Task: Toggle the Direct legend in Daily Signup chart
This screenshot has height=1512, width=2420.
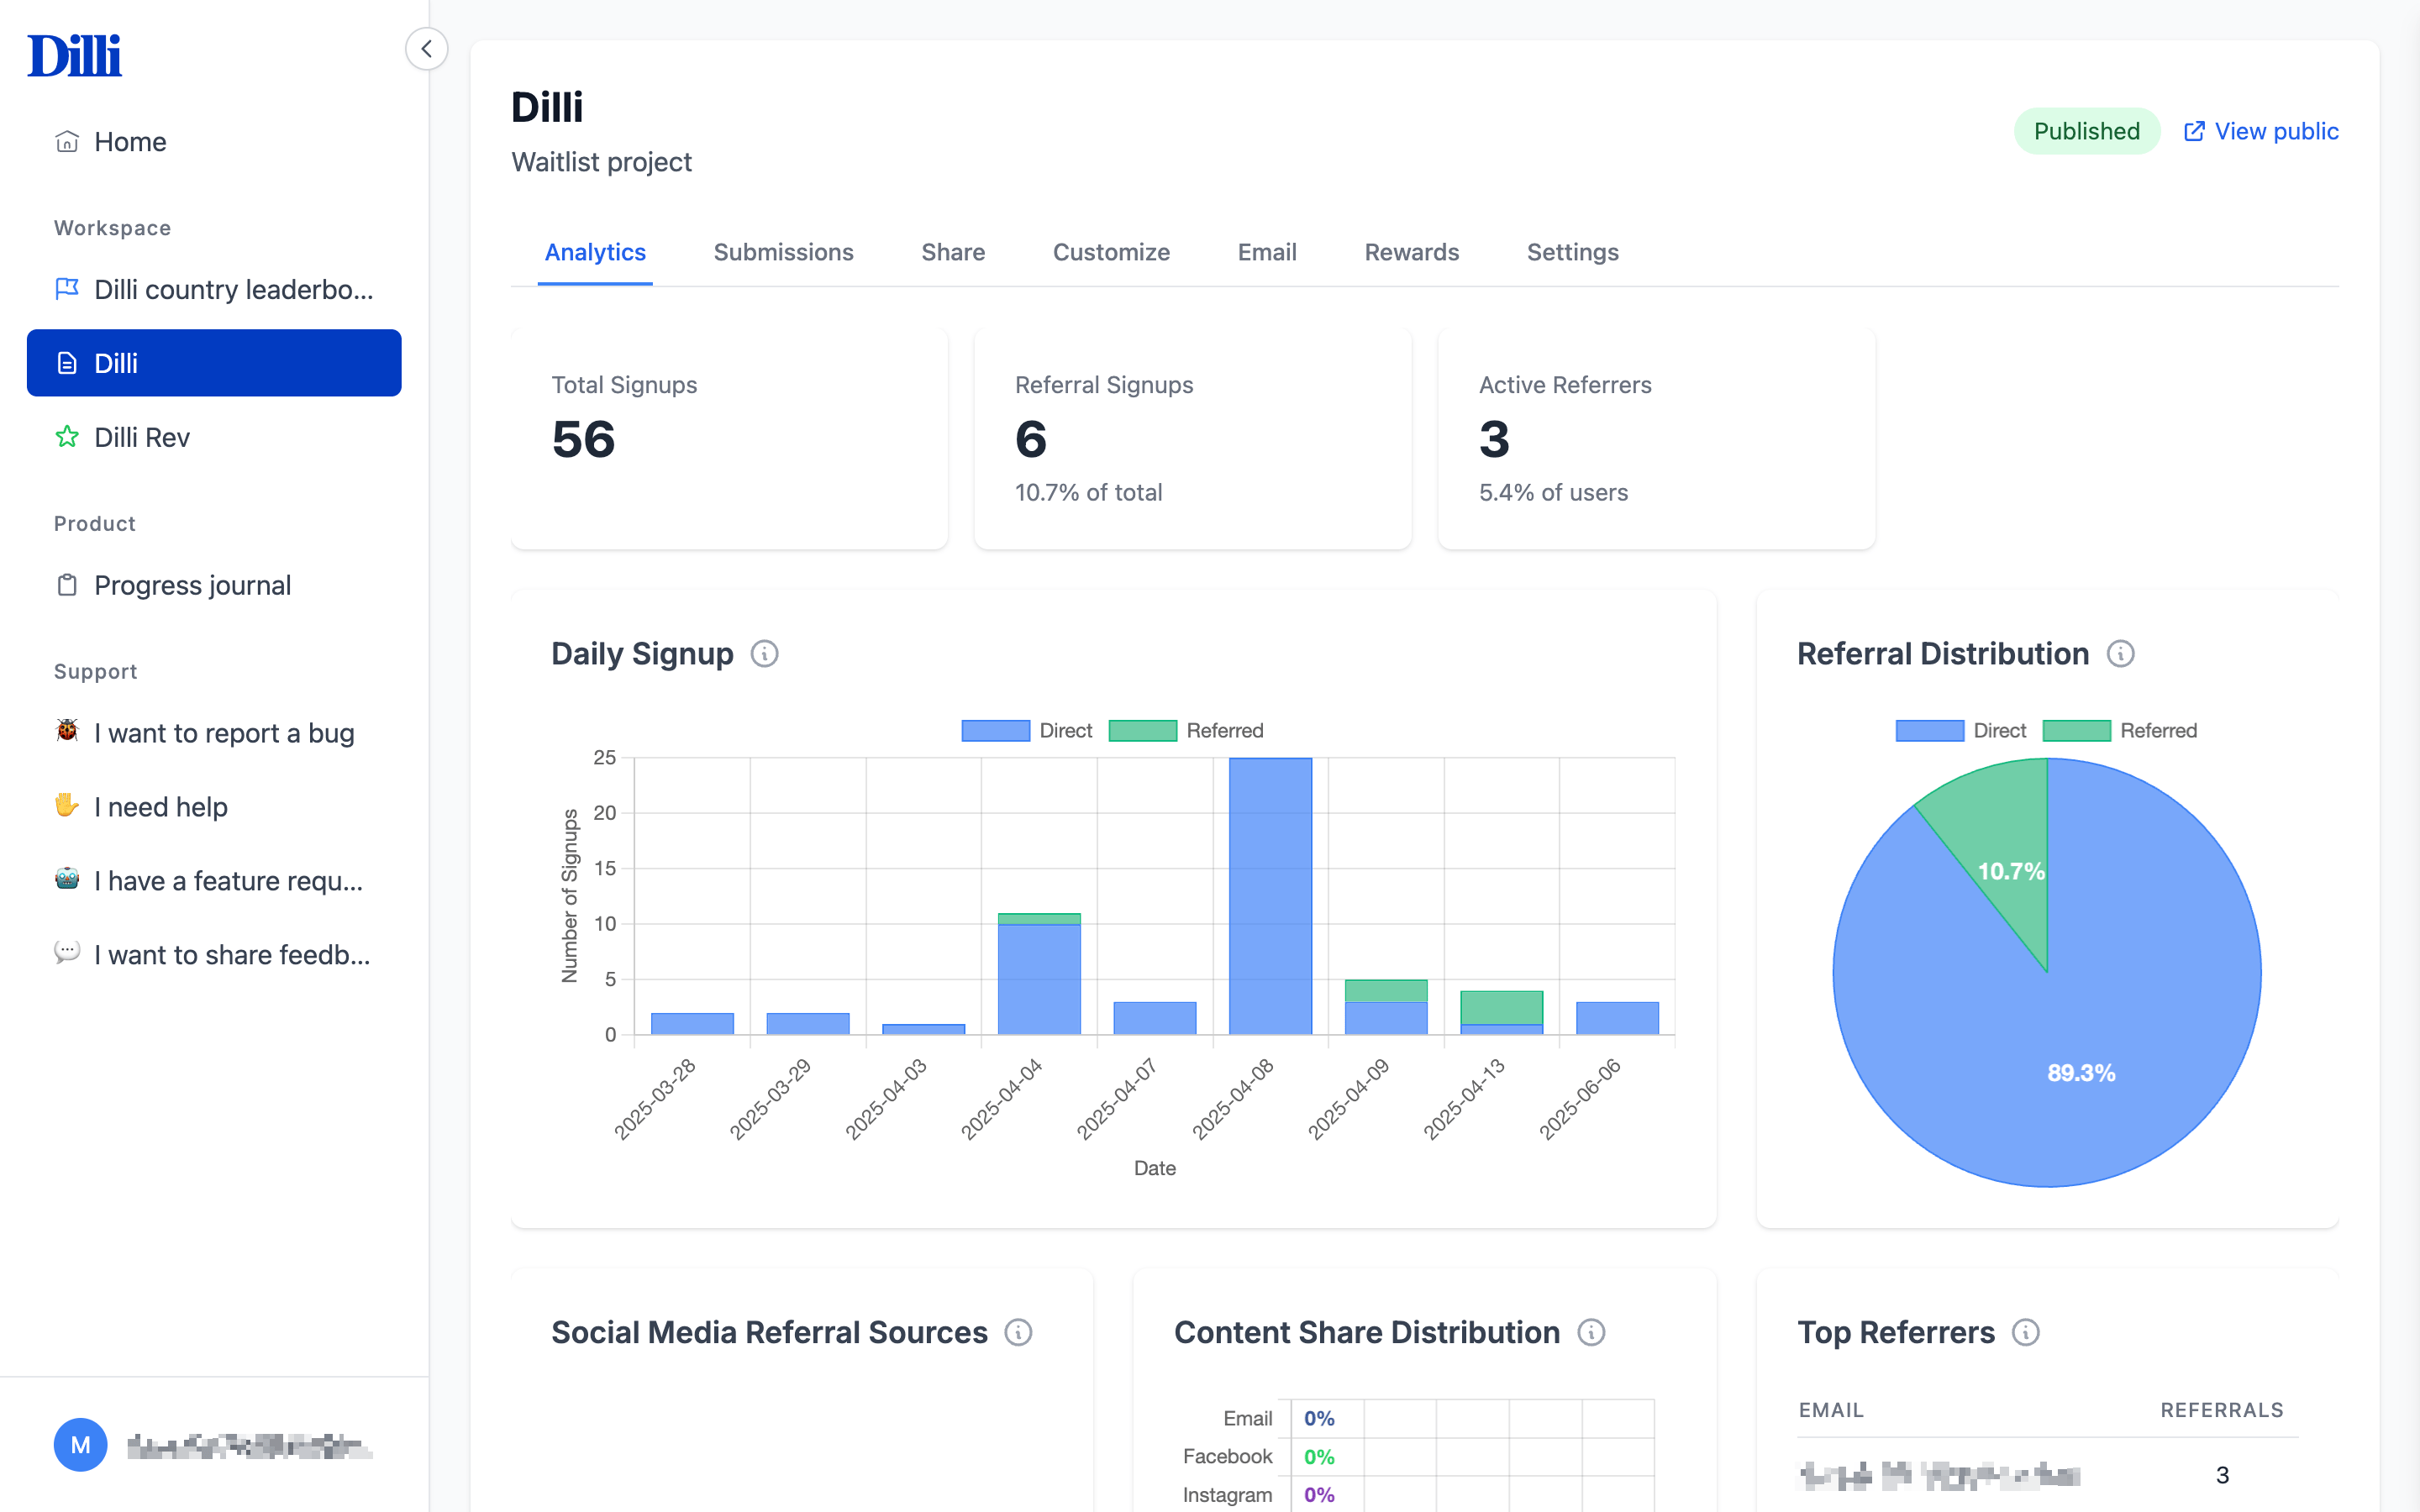Action: click(x=1026, y=731)
